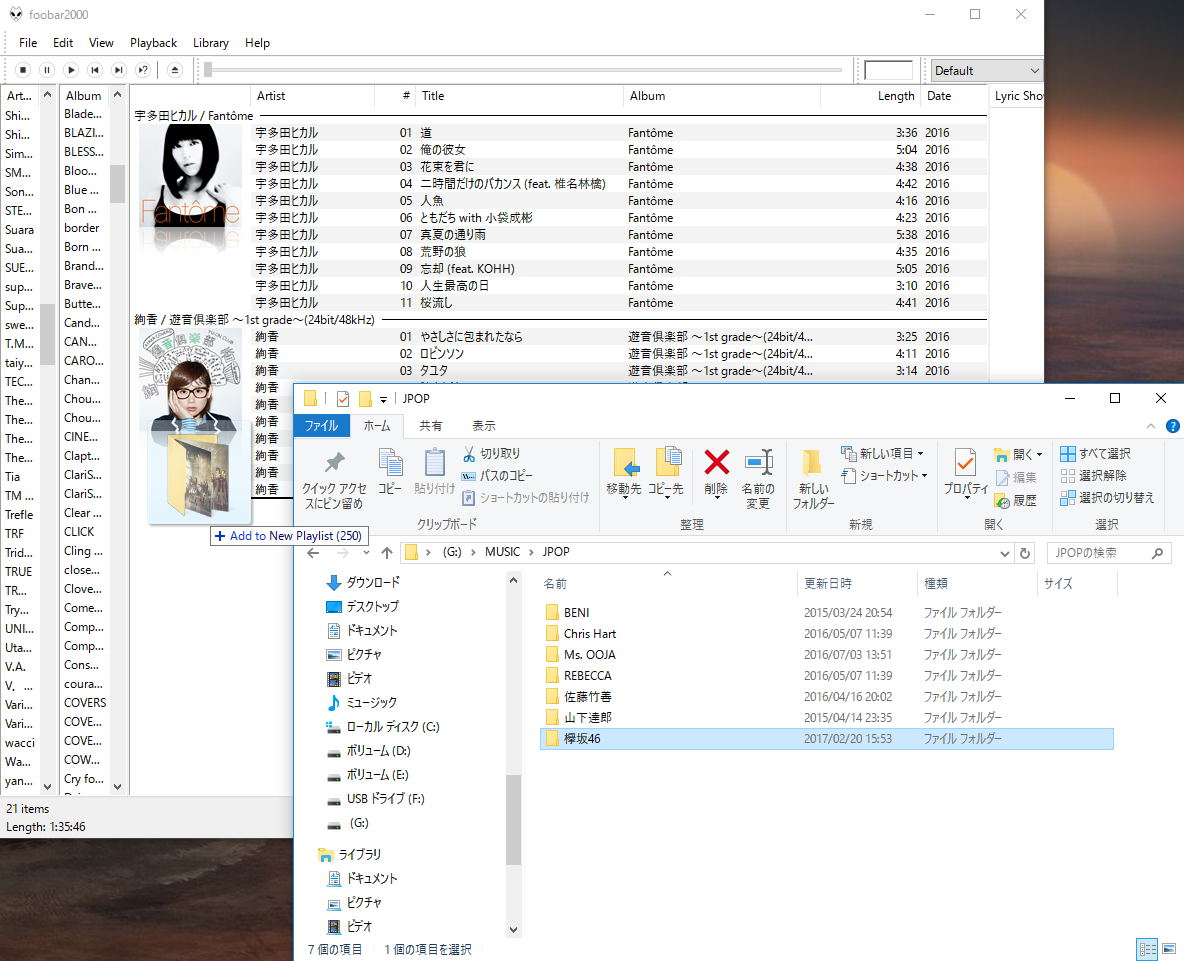
Task: Select Suara in the artist list
Action: (x=20, y=229)
